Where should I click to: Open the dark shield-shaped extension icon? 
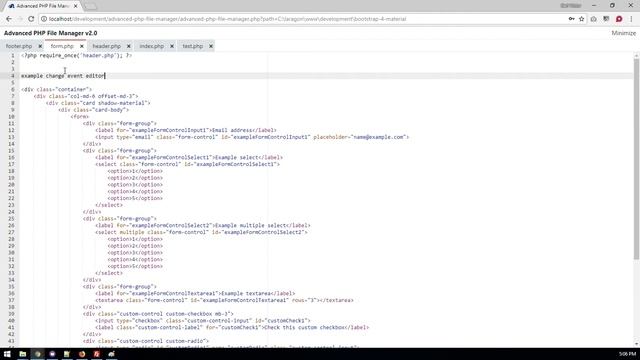click(606, 19)
